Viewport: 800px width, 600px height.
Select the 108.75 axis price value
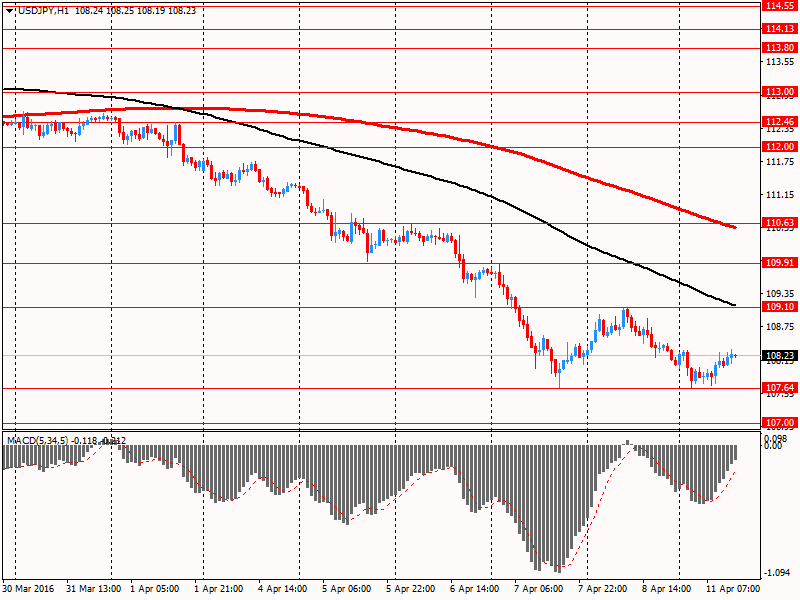pyautogui.click(x=780, y=327)
